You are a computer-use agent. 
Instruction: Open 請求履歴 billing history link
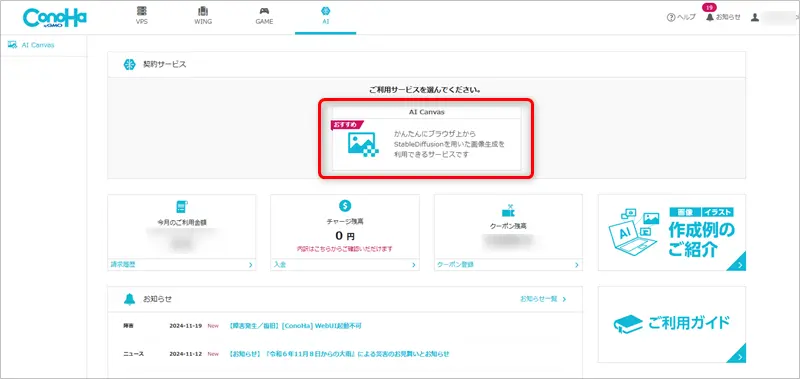[123, 265]
